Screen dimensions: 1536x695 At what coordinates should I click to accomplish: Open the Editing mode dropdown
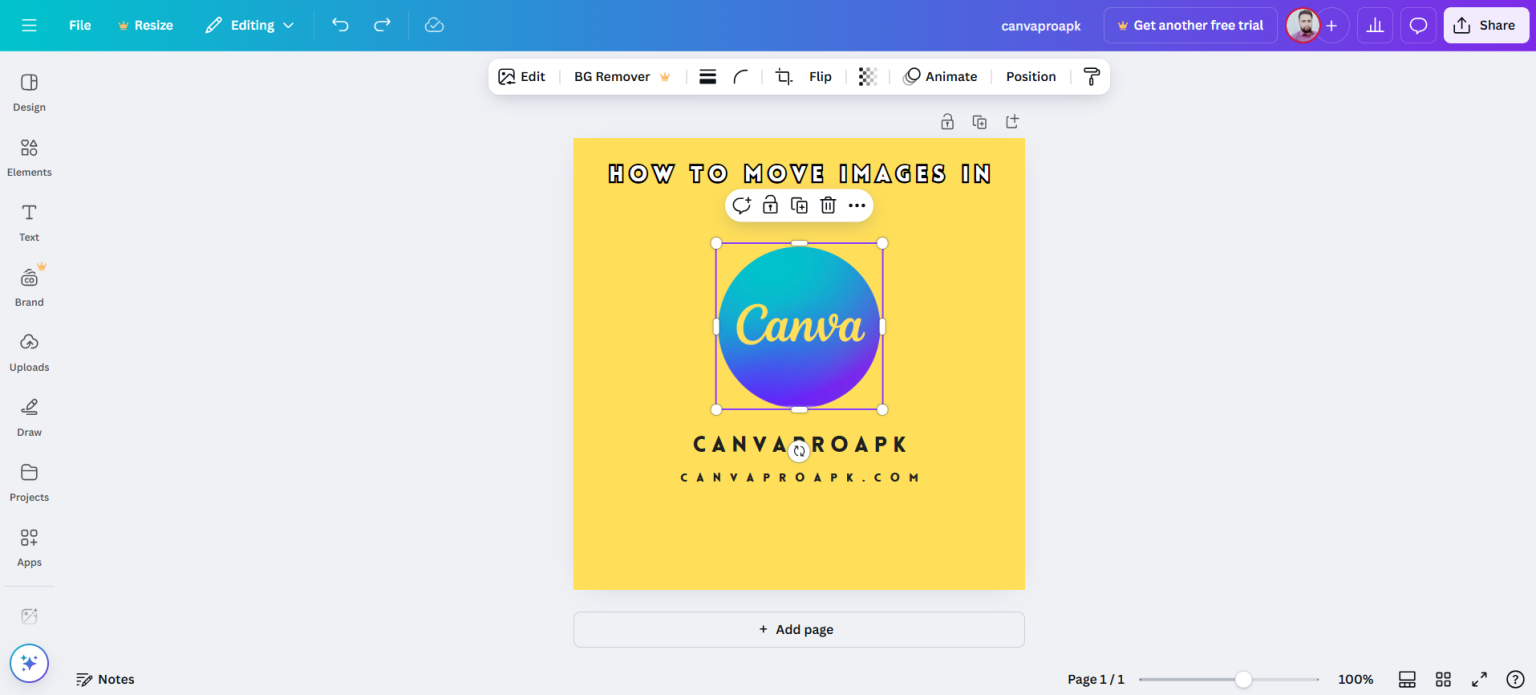(249, 25)
